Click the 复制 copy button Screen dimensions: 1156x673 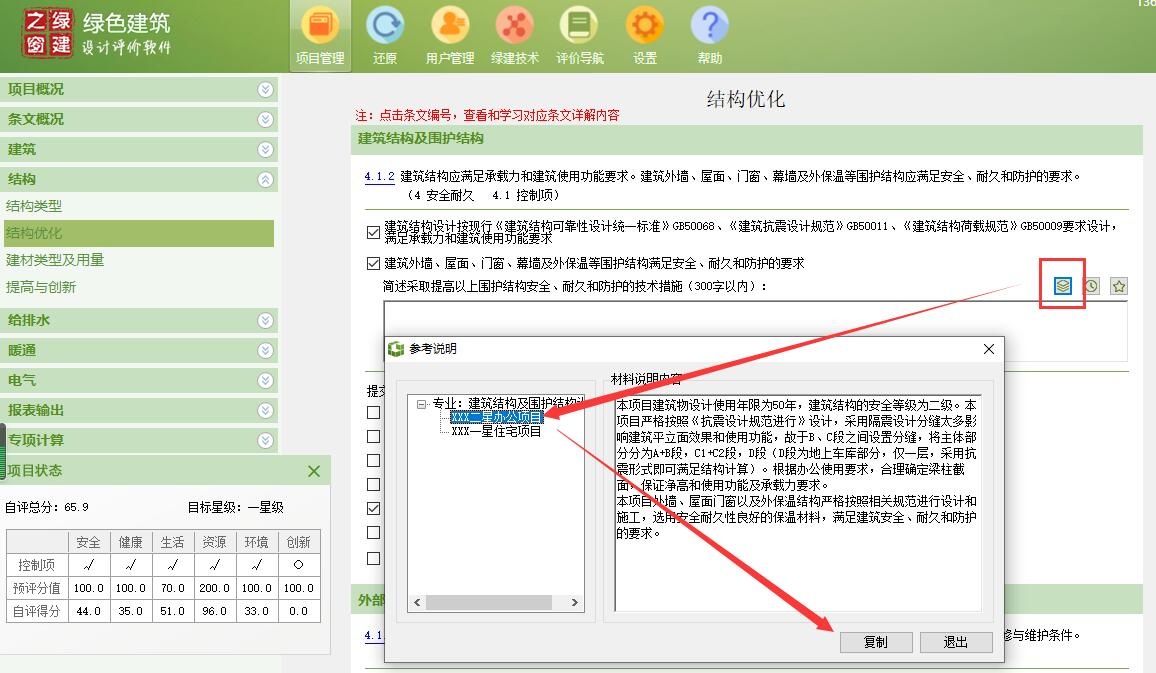pos(875,642)
